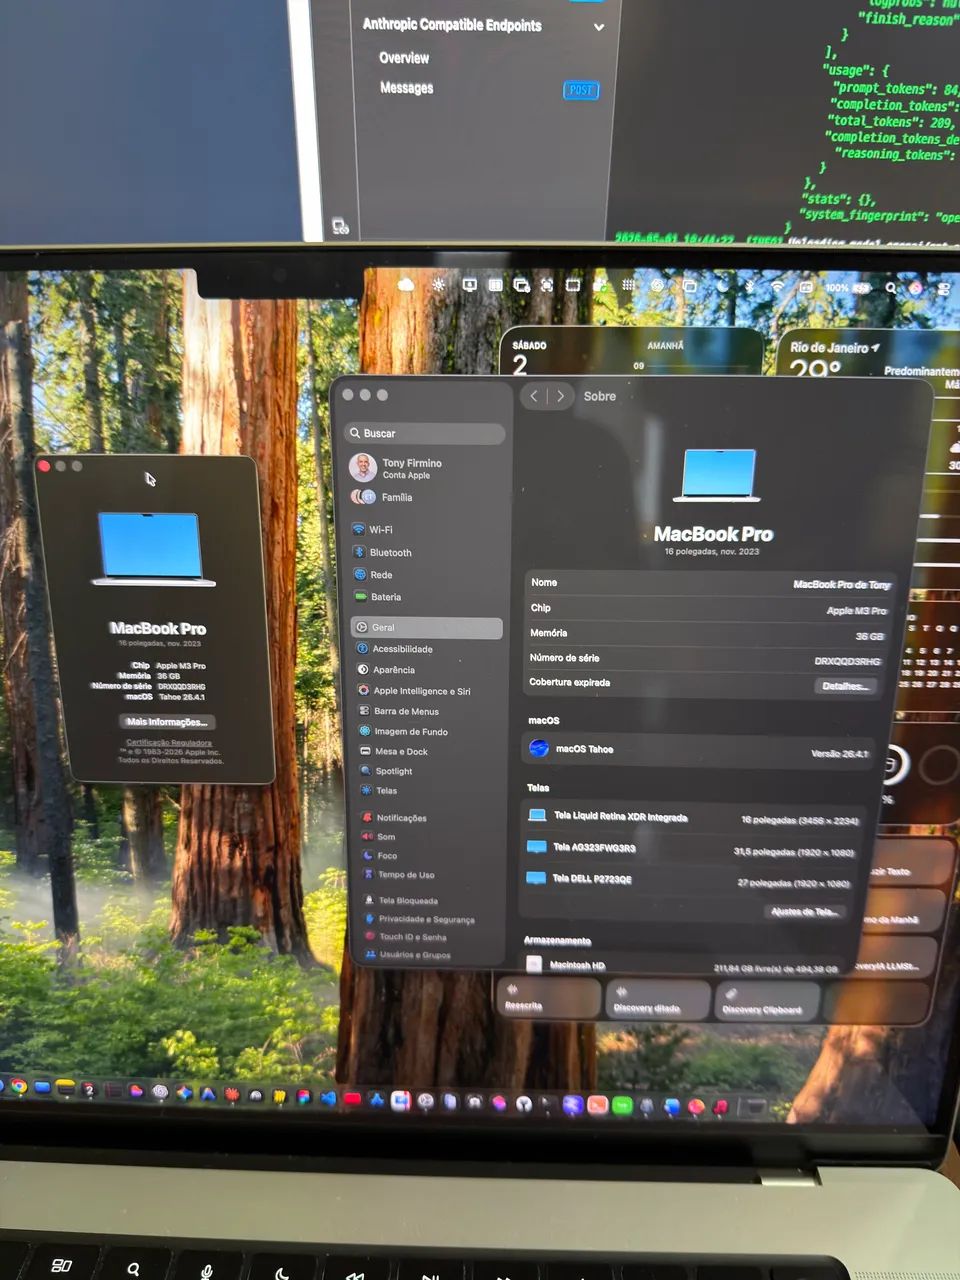Launch Chrome from the Dock

pyautogui.click(x=19, y=1087)
